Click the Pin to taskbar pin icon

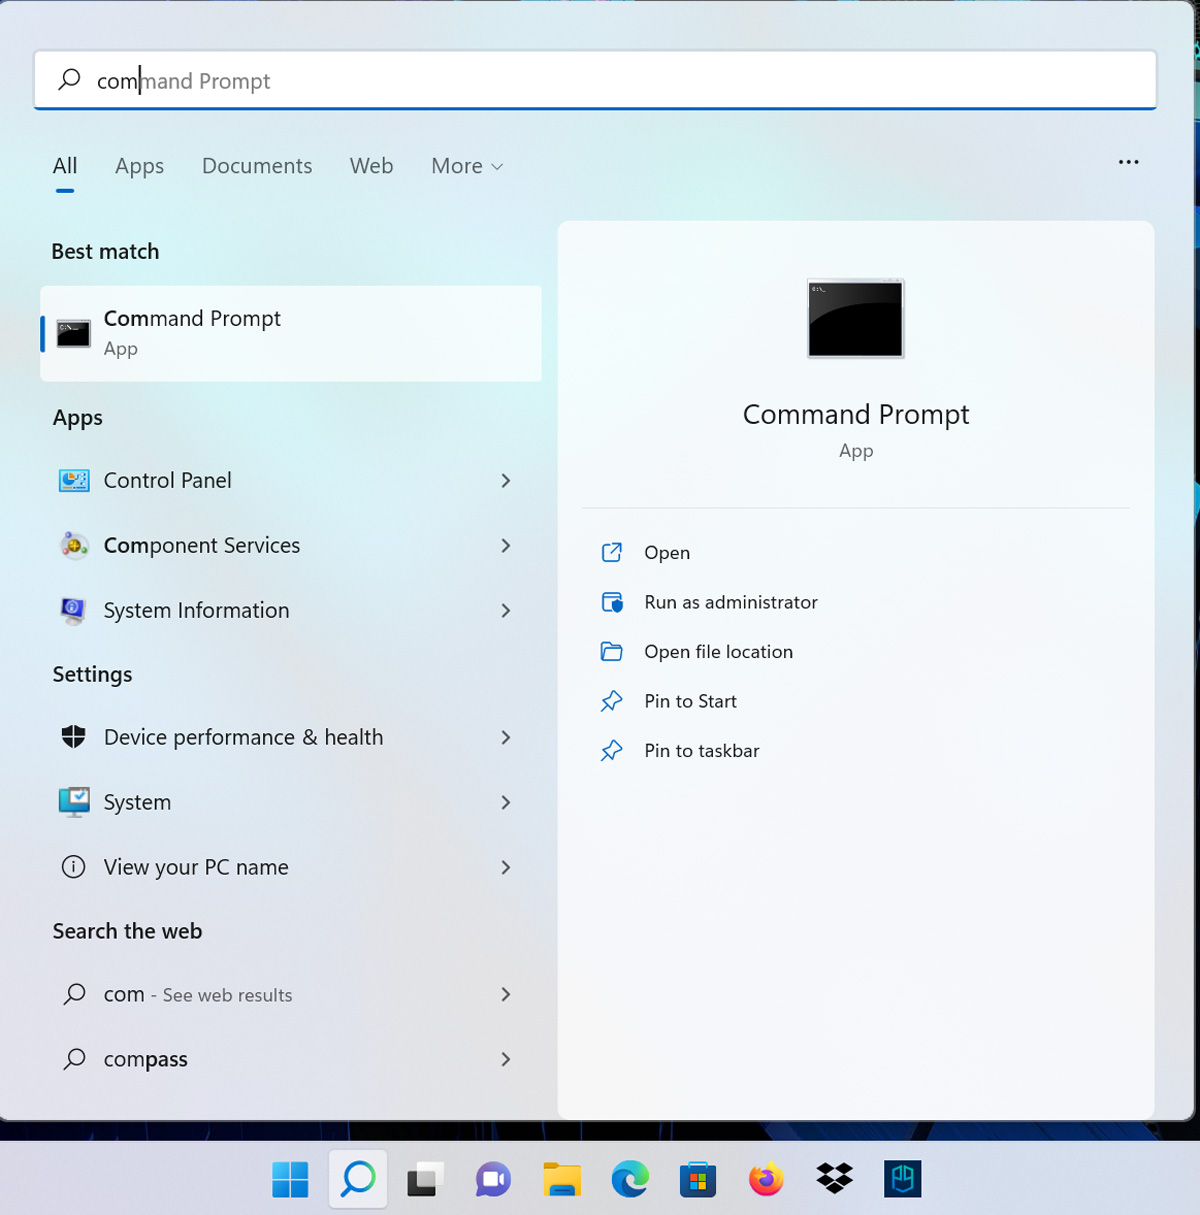(612, 751)
